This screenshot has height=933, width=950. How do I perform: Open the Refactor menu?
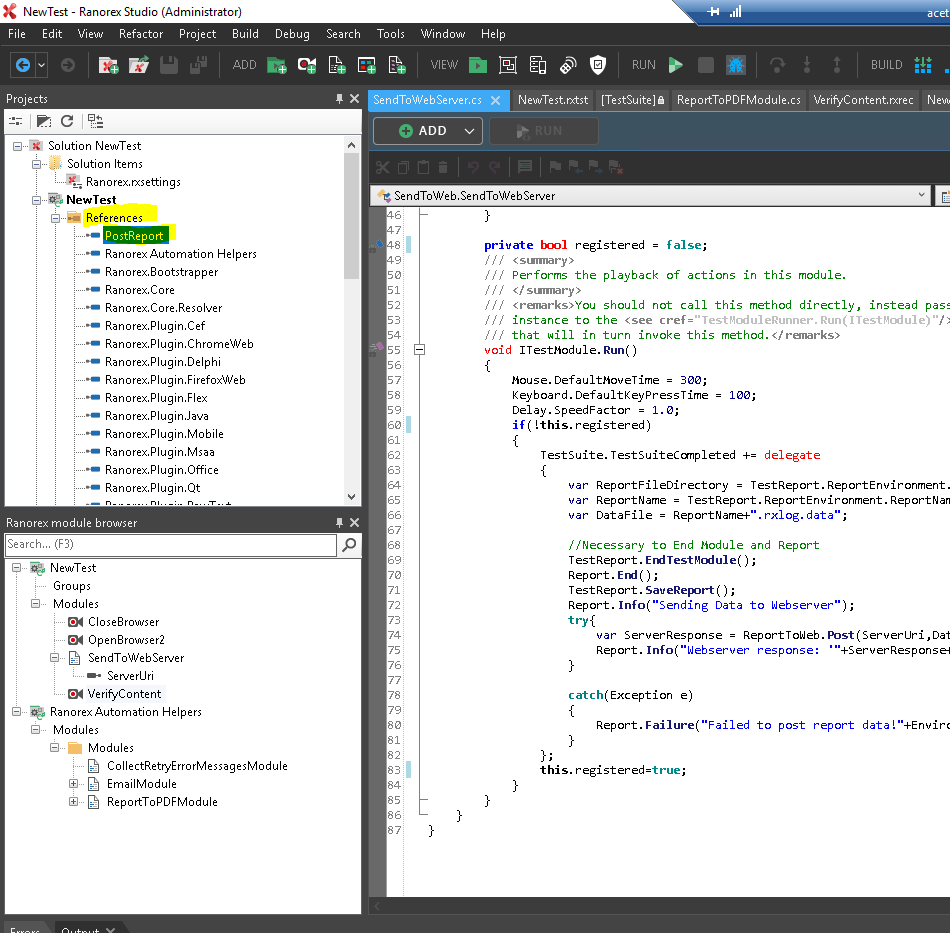click(141, 33)
